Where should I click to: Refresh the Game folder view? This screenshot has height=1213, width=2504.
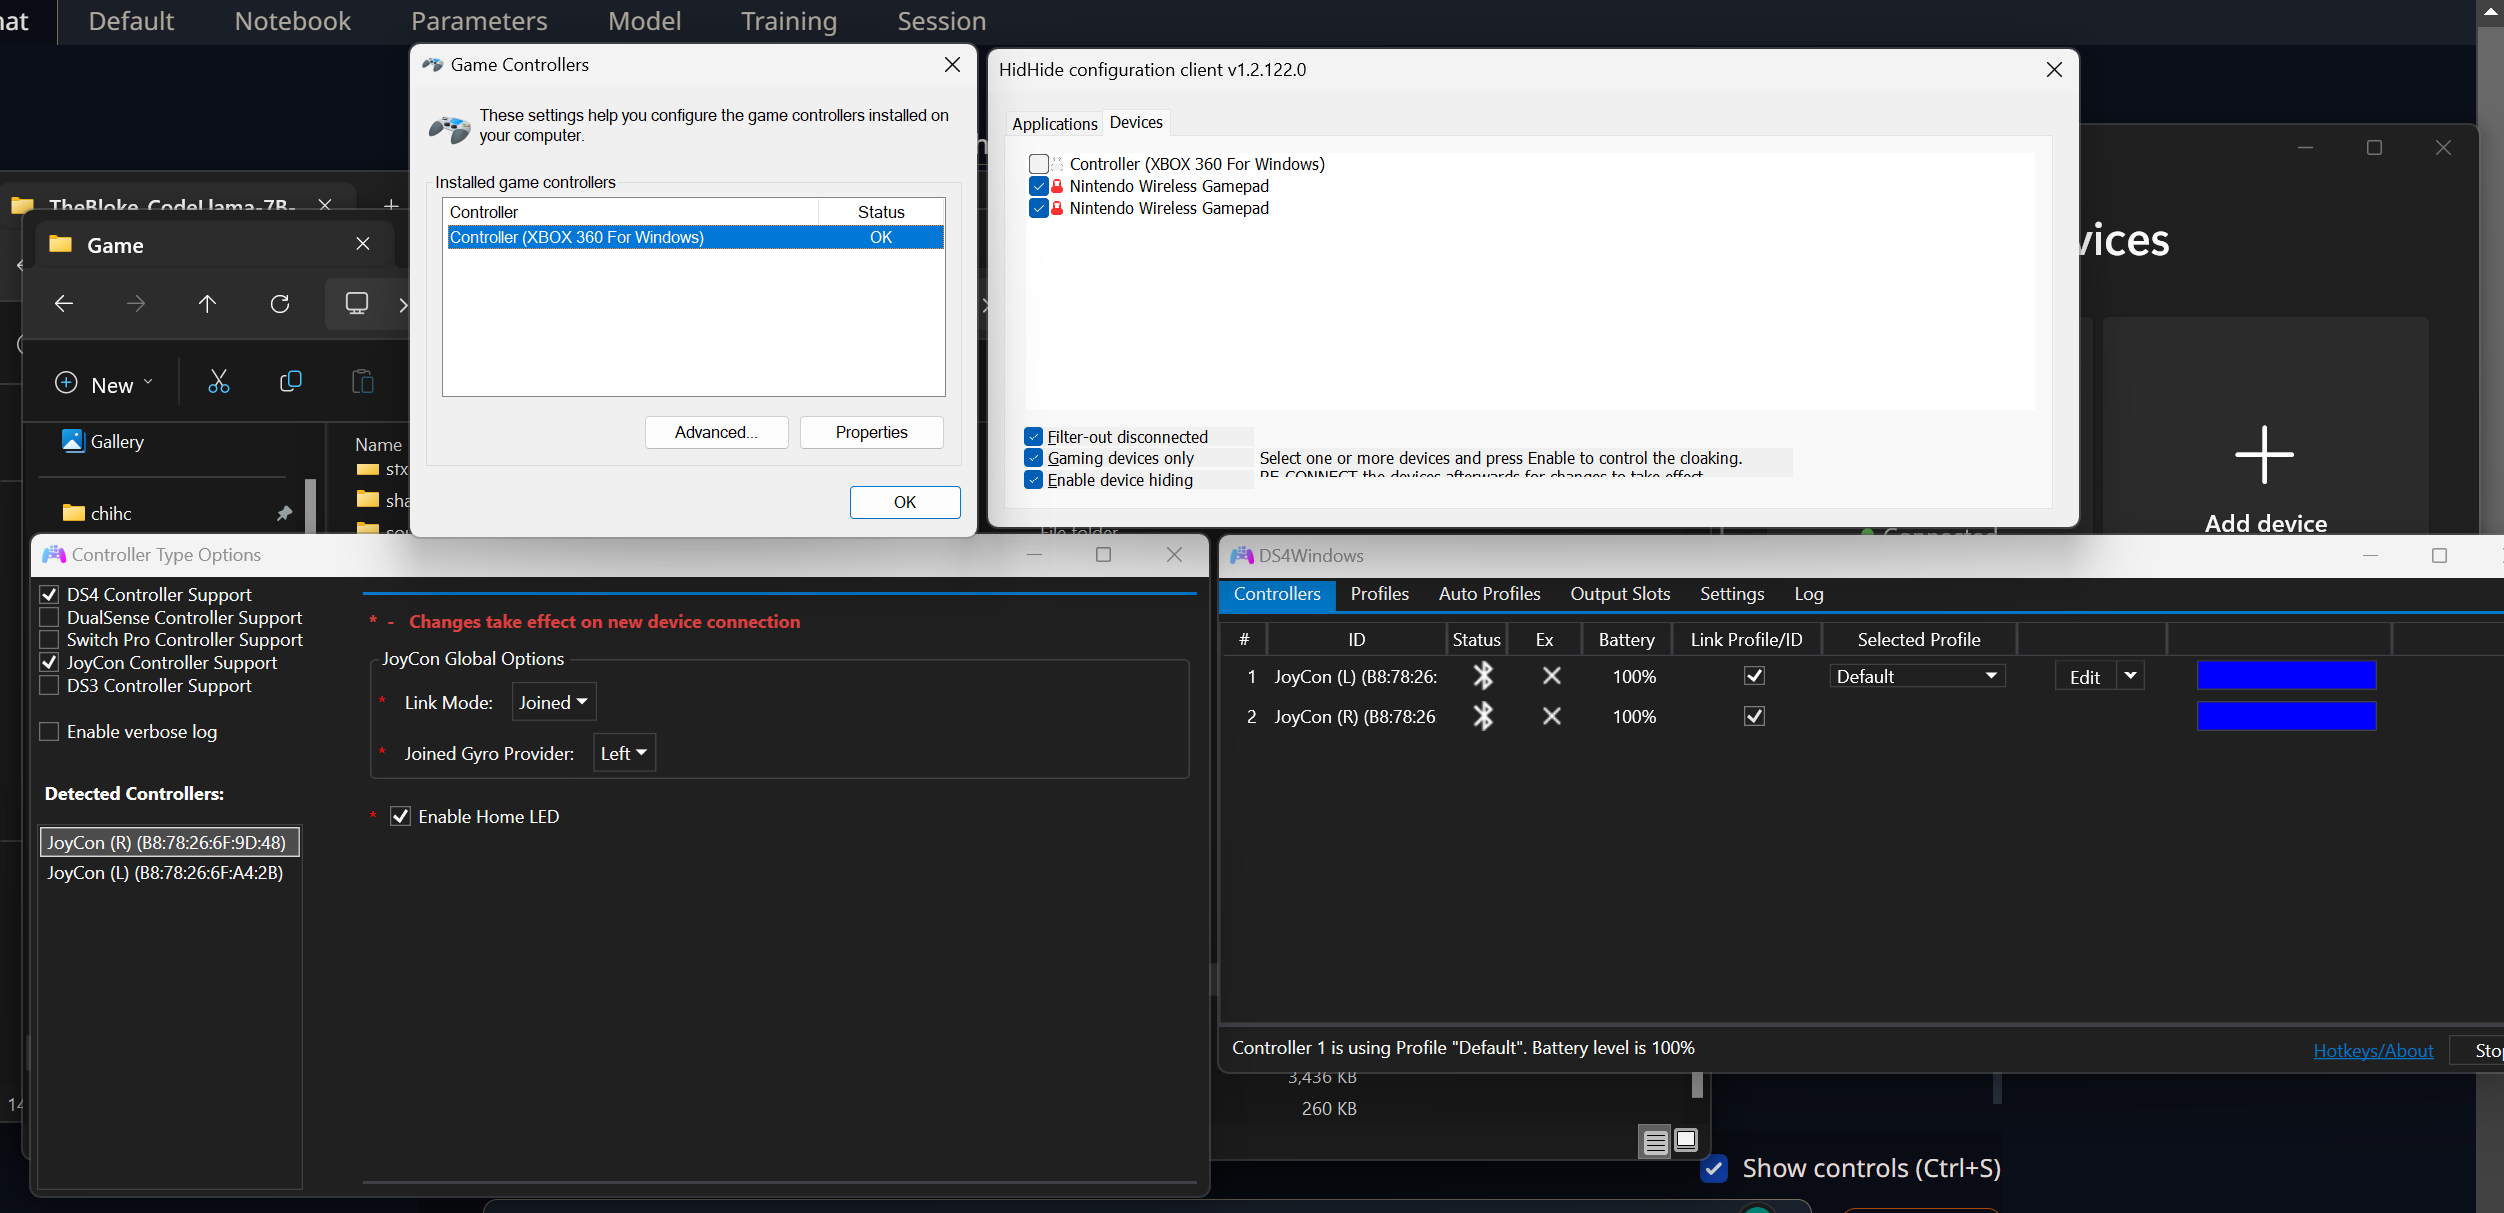point(280,303)
